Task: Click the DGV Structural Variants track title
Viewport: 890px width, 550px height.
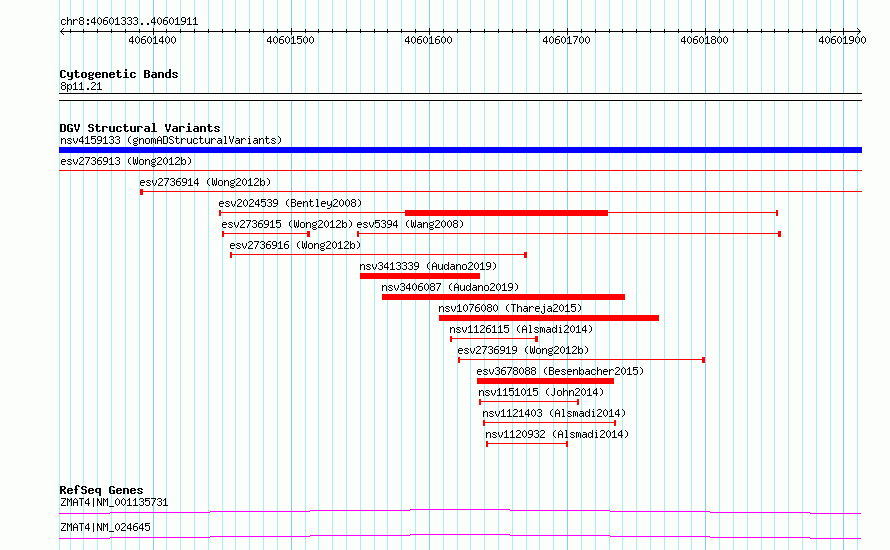Action: coord(140,128)
